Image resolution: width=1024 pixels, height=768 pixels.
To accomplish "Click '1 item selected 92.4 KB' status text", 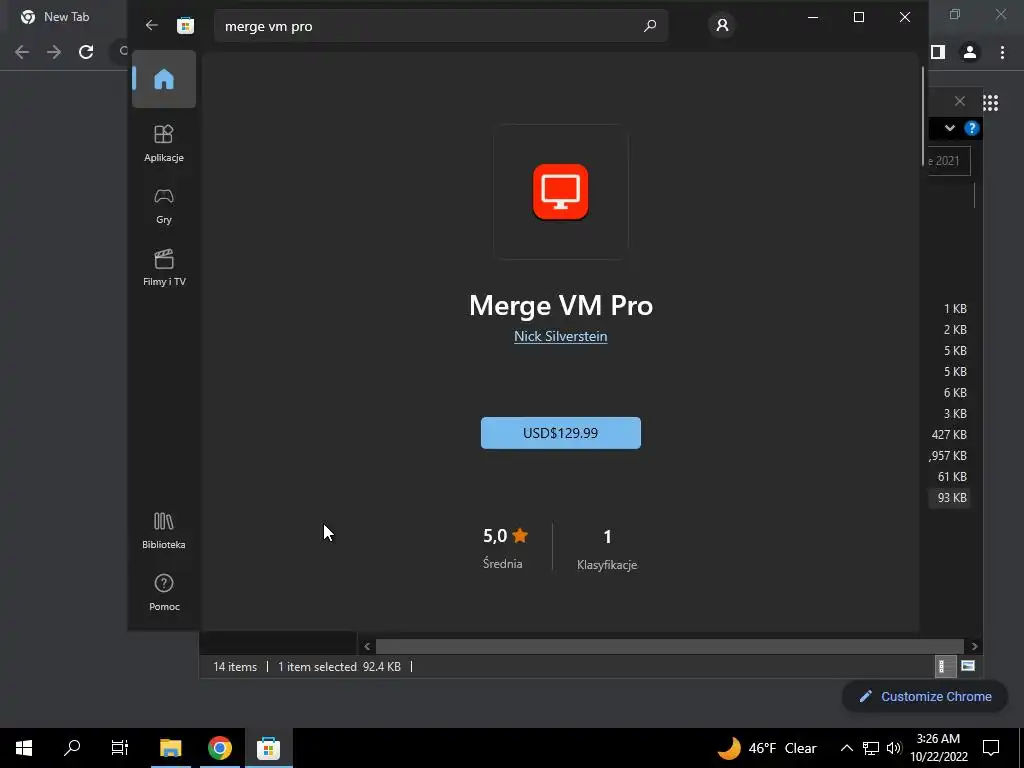I will click(x=340, y=667).
